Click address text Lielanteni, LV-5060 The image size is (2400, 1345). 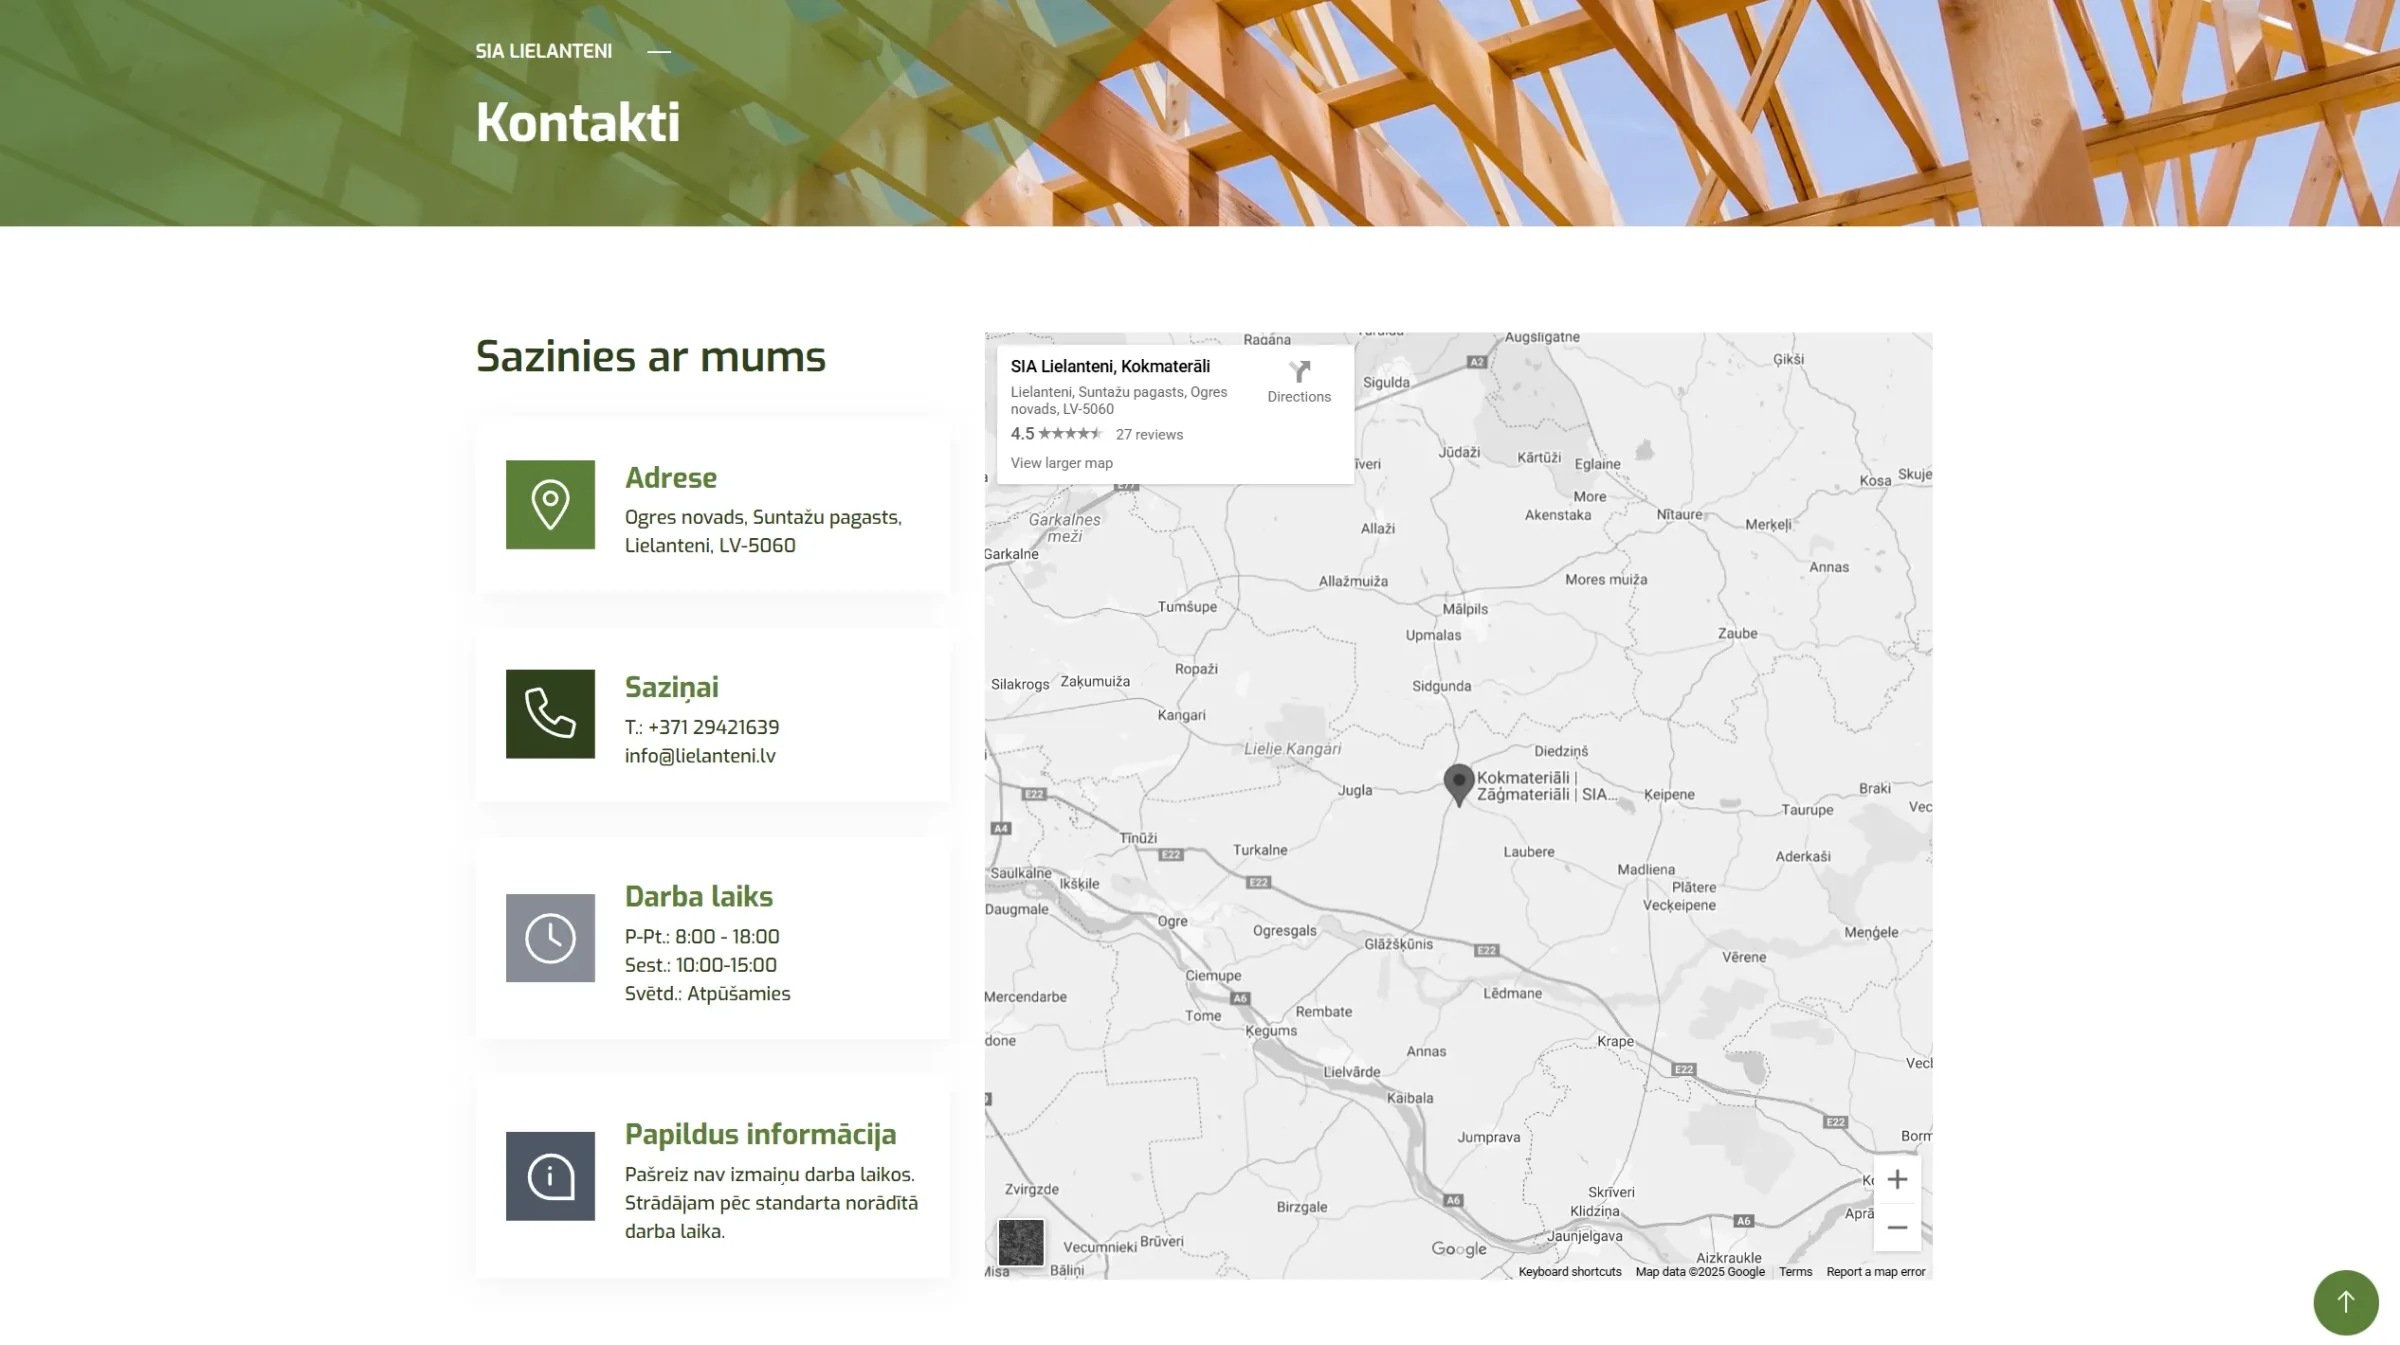(710, 546)
